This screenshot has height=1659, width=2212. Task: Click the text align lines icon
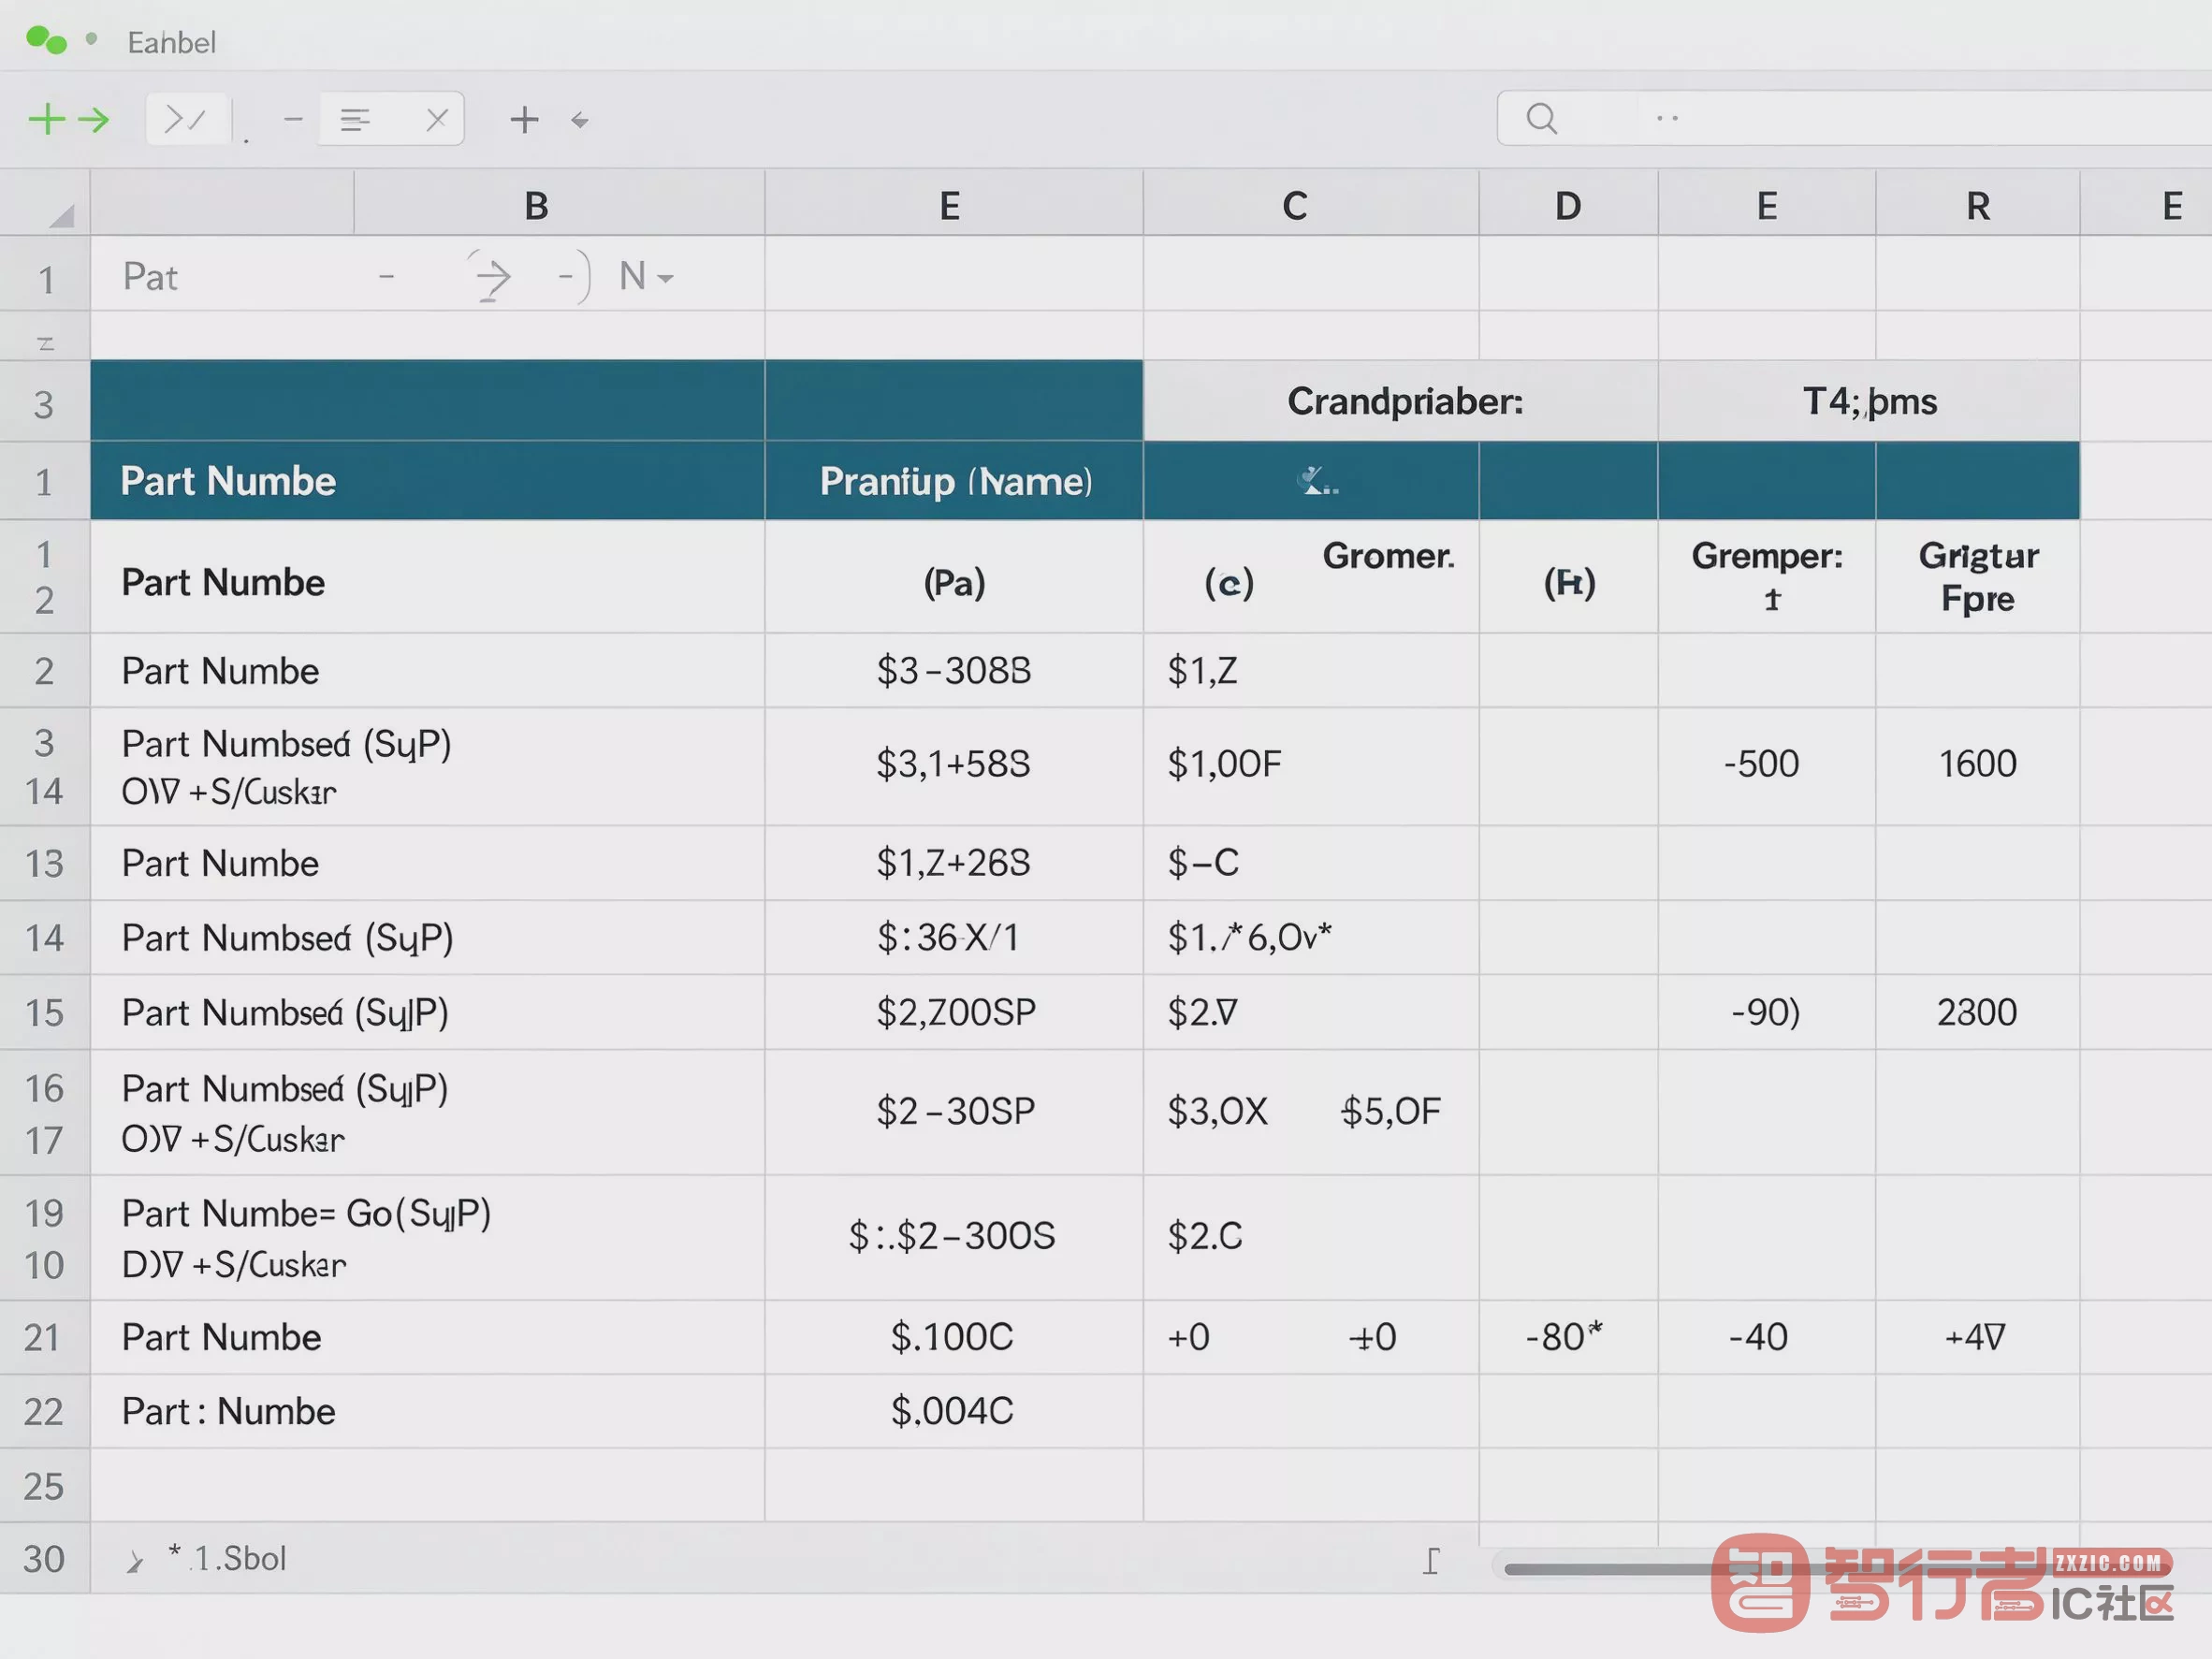355,120
